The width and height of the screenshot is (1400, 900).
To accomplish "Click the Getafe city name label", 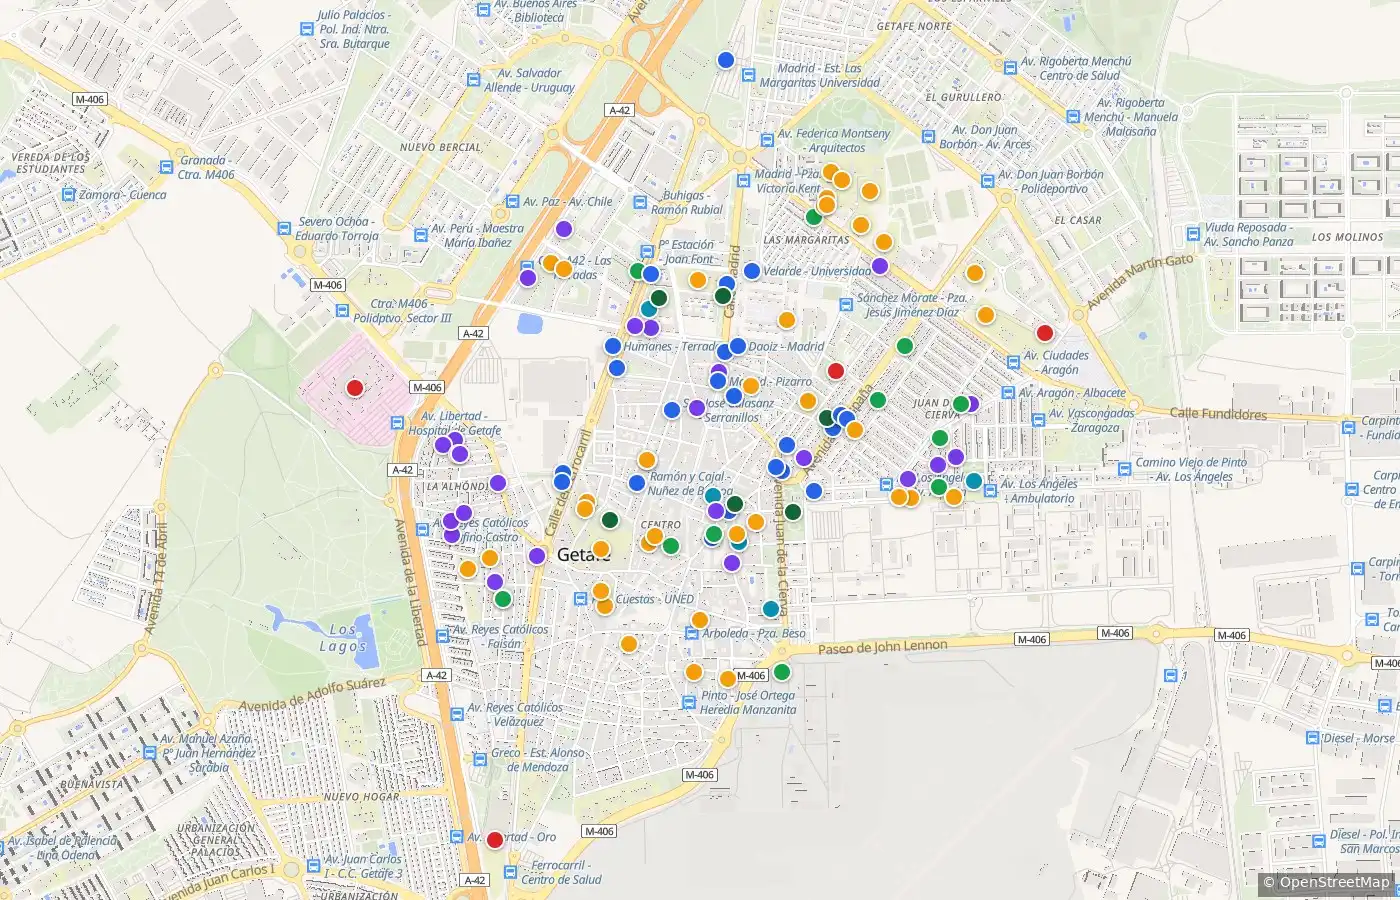I will 583,555.
